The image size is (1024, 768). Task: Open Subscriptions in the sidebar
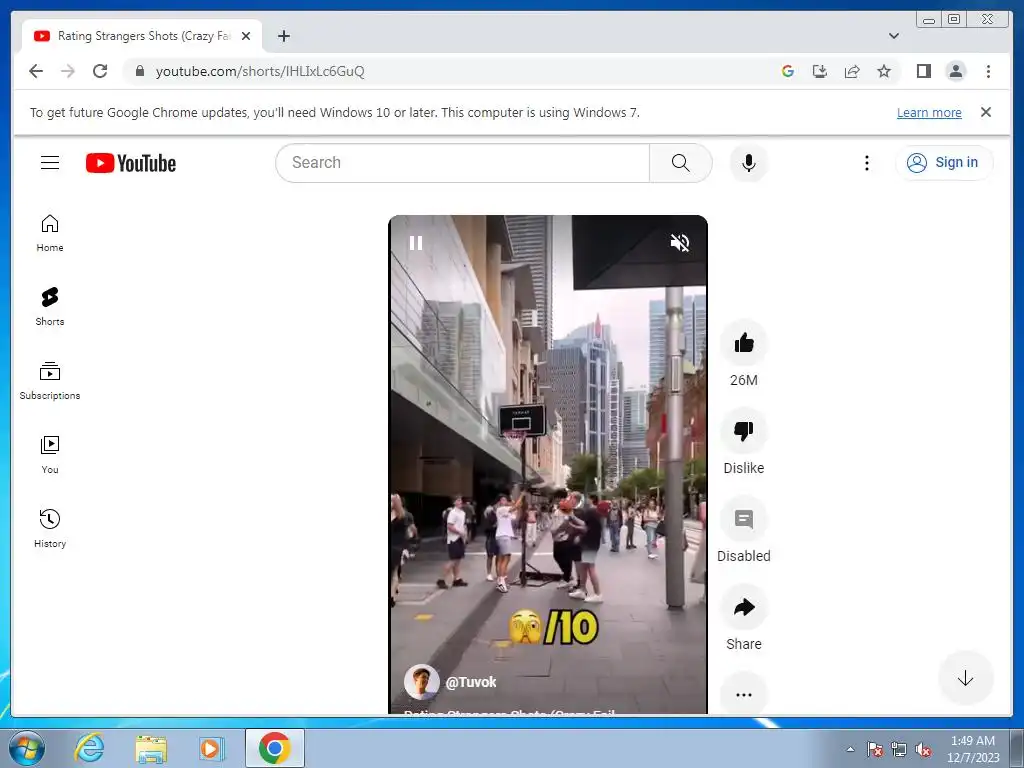[50, 381]
